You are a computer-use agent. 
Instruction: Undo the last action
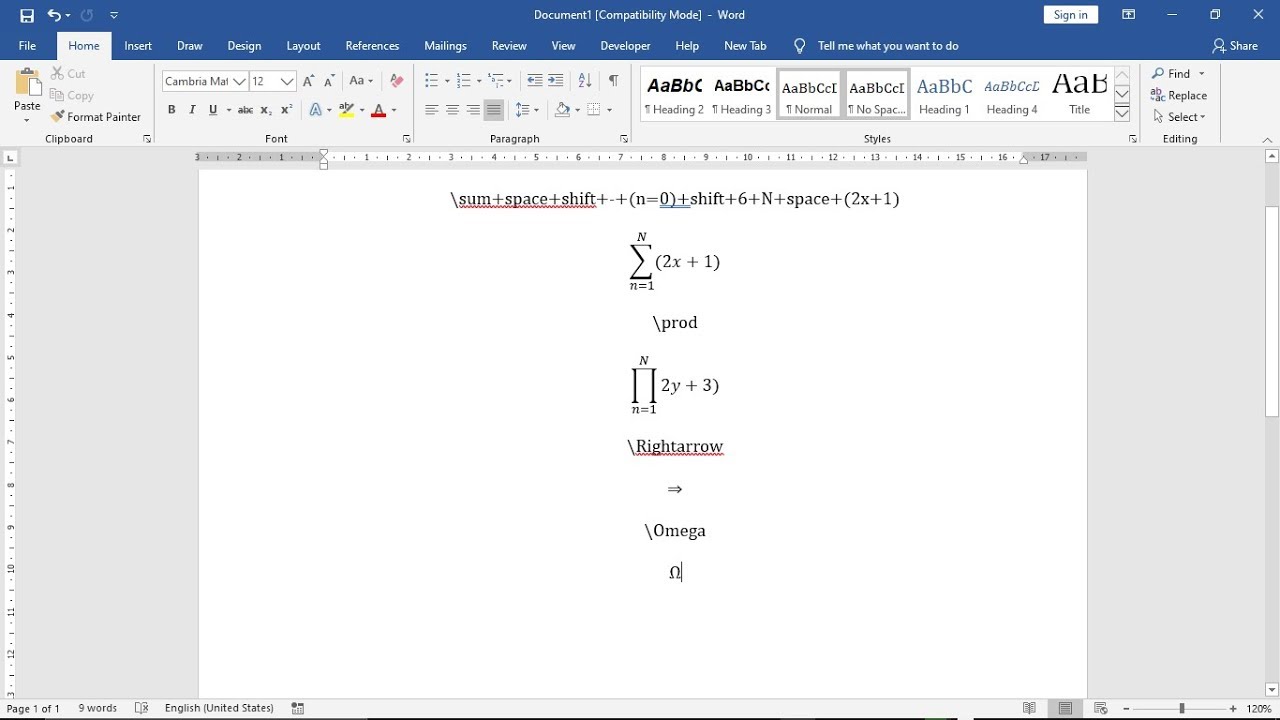coord(54,15)
